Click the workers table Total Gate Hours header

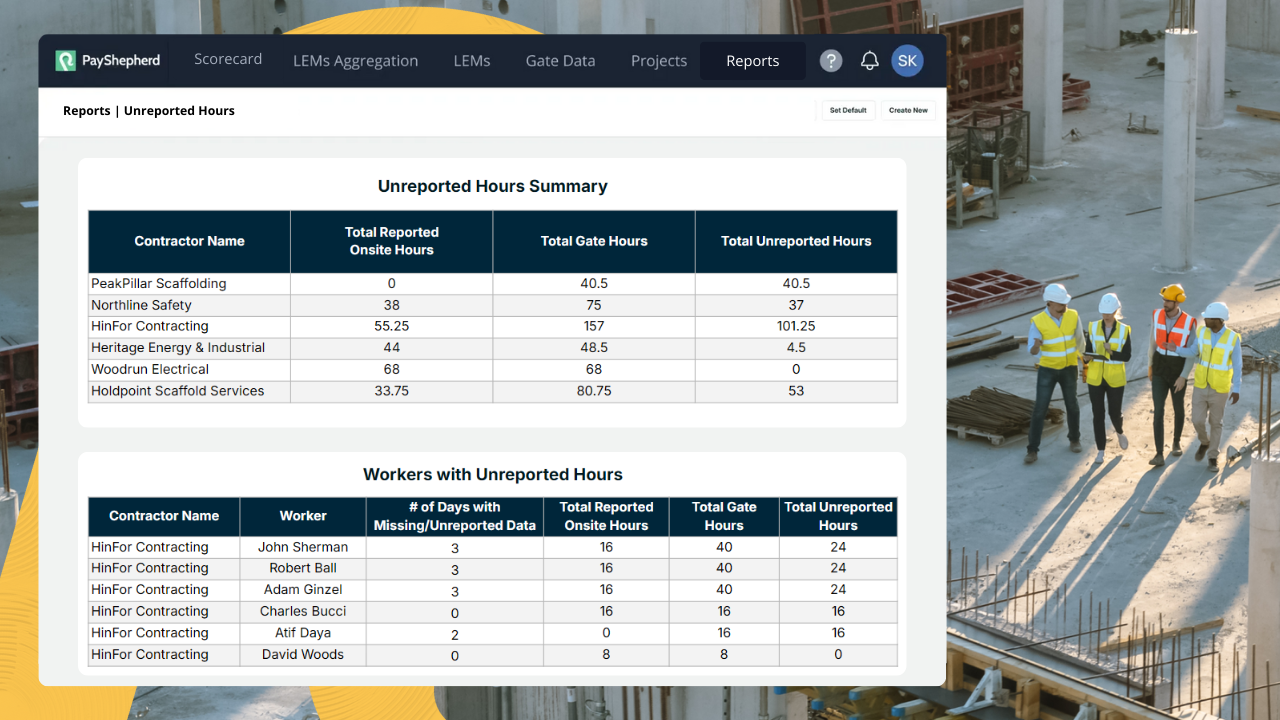tap(724, 516)
